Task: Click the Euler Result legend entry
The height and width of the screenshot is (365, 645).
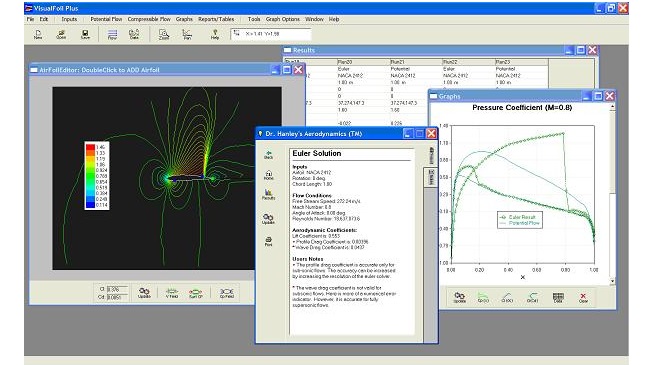Action: [519, 217]
